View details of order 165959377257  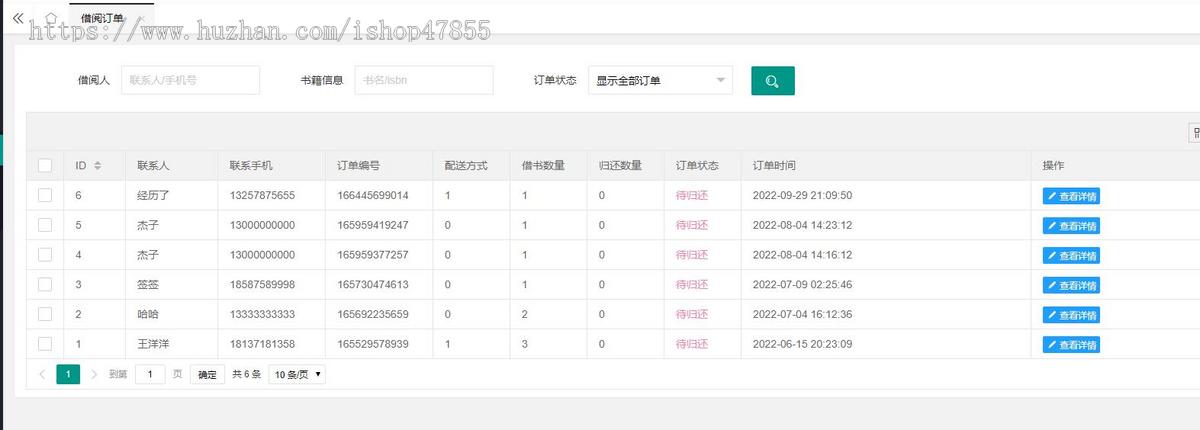1071,255
